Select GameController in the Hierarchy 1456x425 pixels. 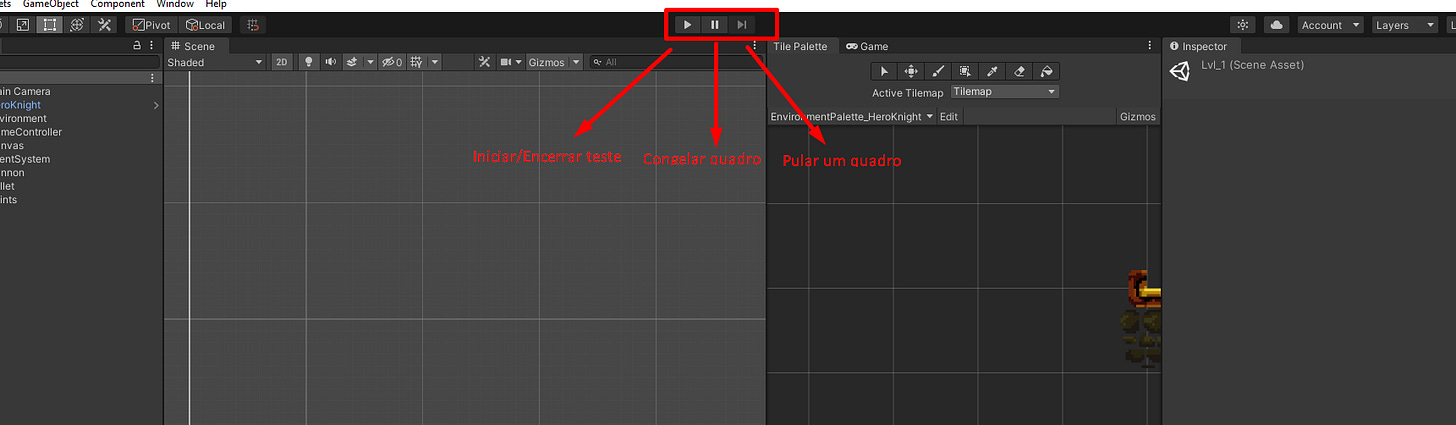[x=31, y=132]
